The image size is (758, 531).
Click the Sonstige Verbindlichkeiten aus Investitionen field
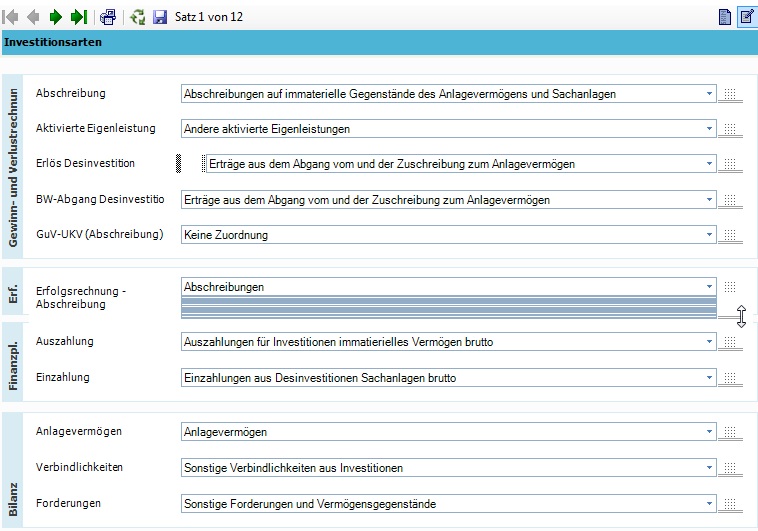[x=449, y=468]
